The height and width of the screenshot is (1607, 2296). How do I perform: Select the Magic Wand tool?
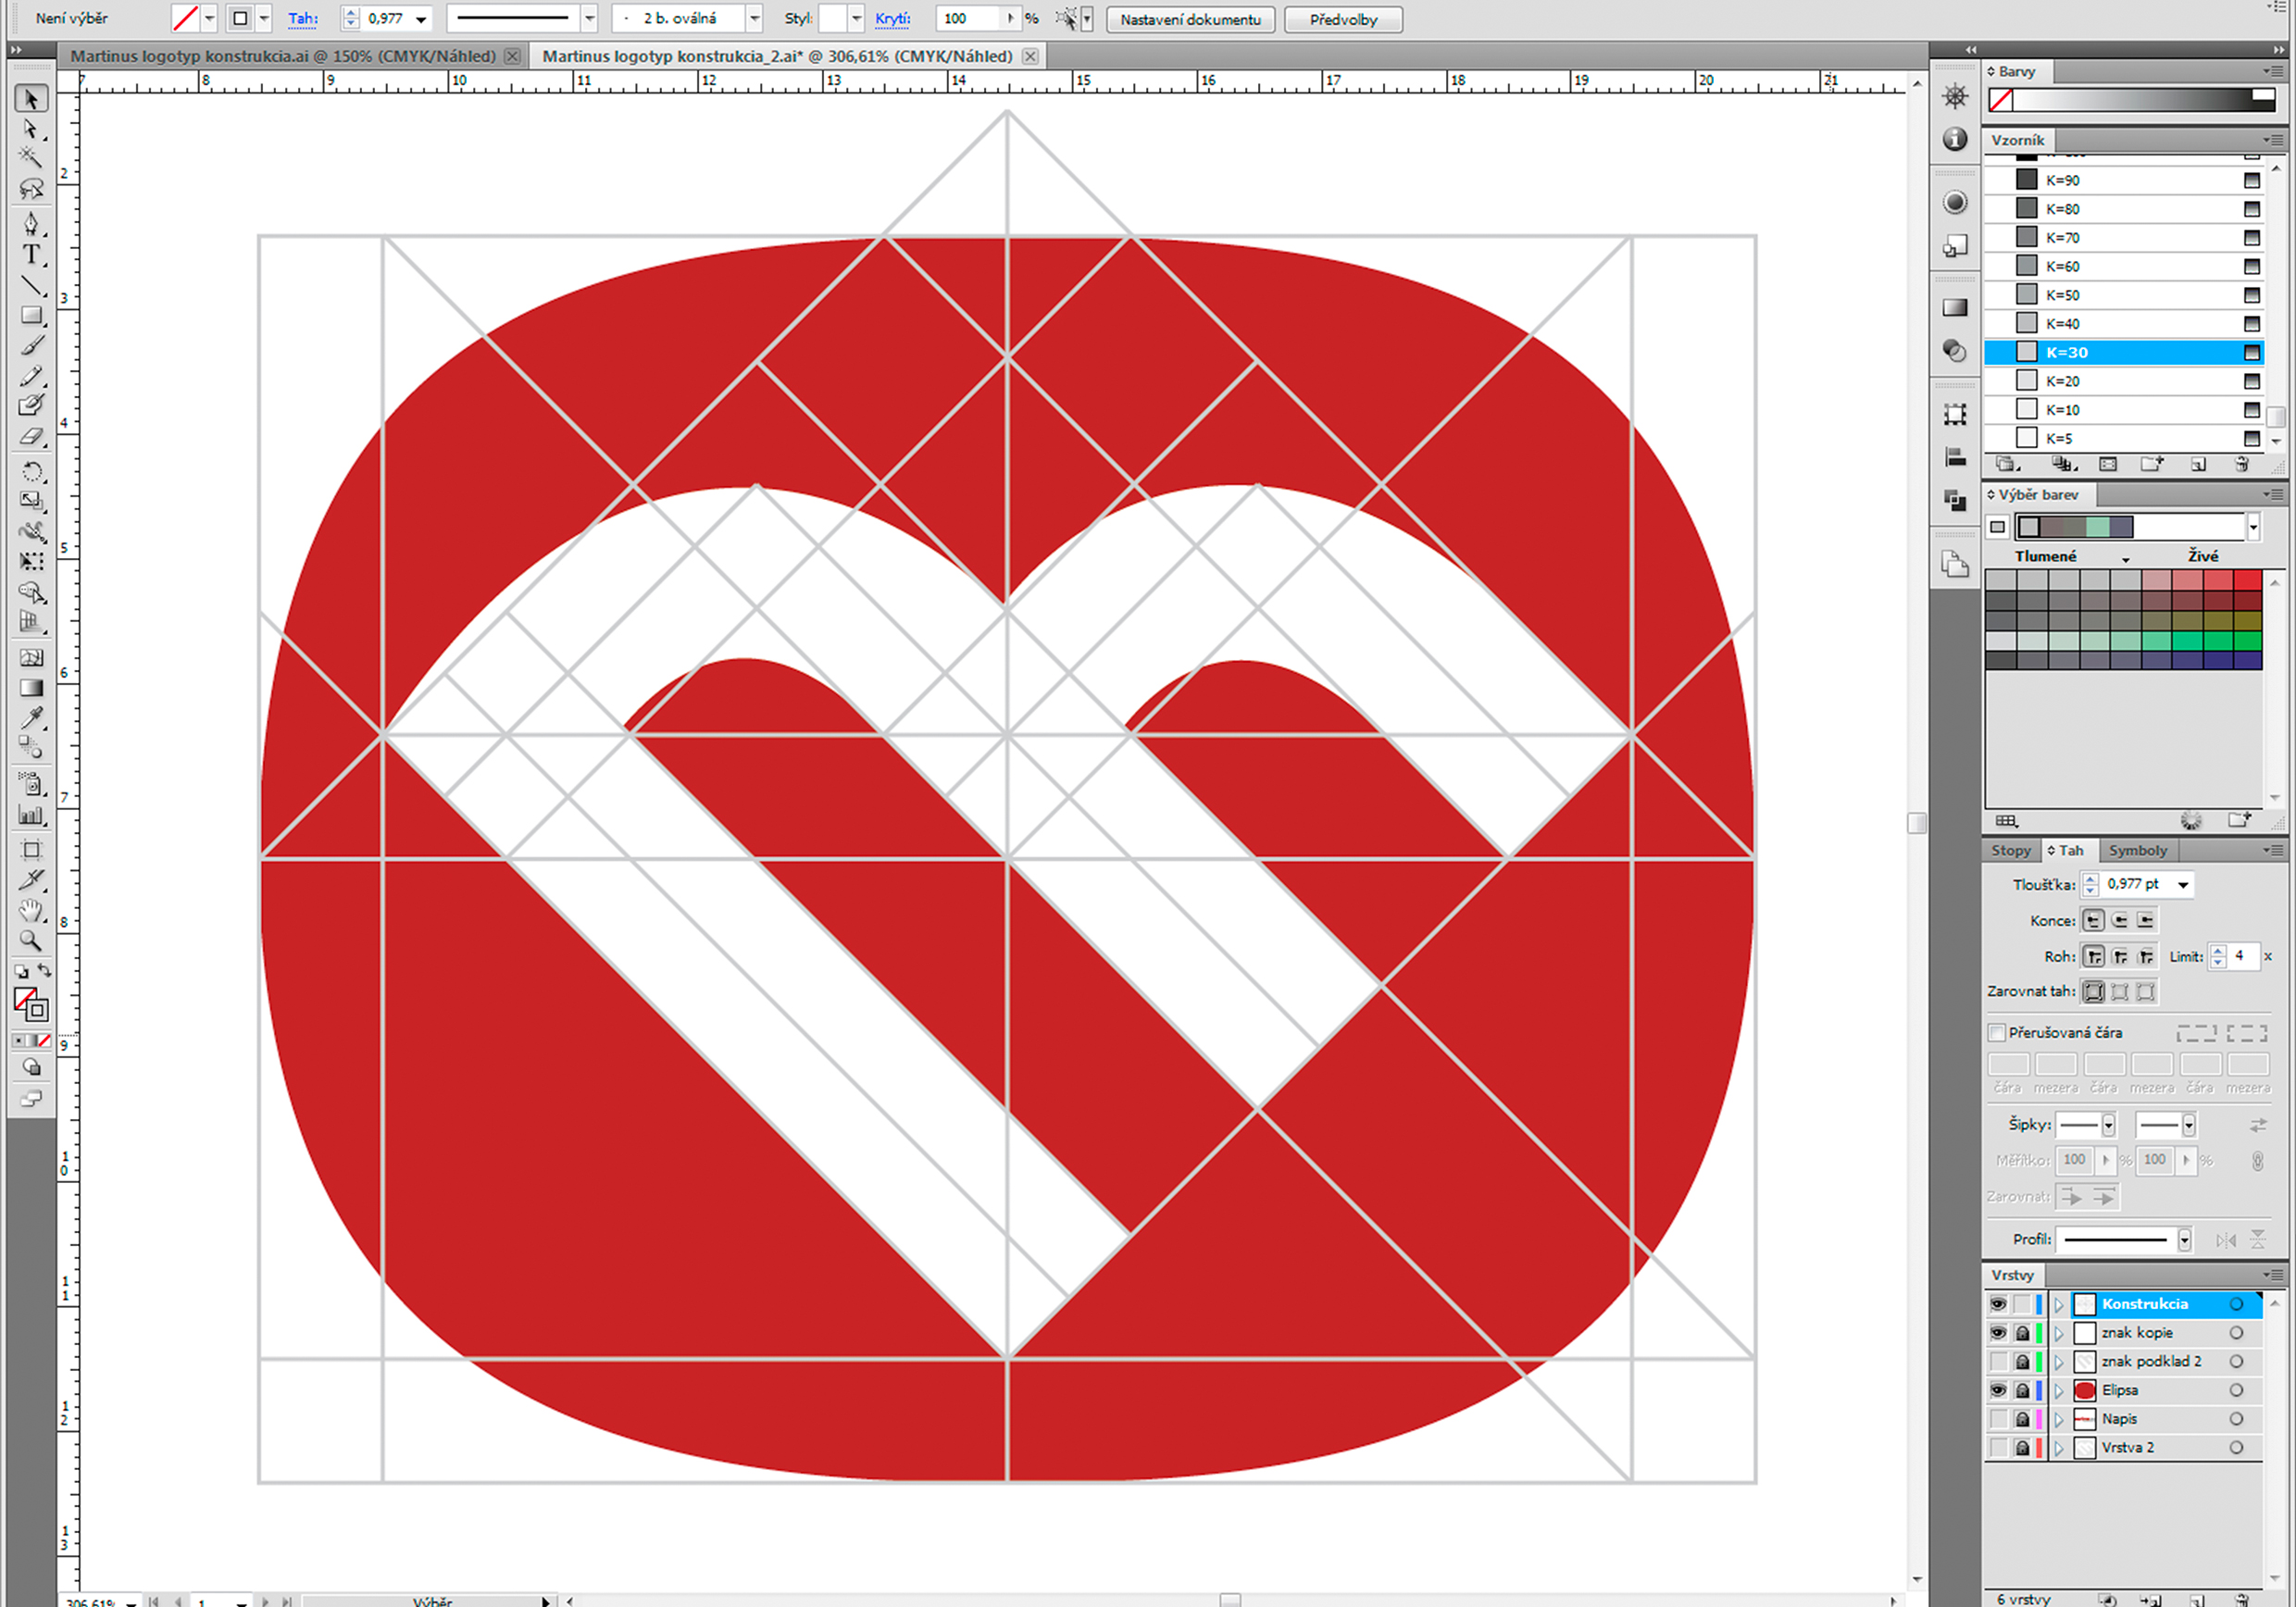pos(31,157)
